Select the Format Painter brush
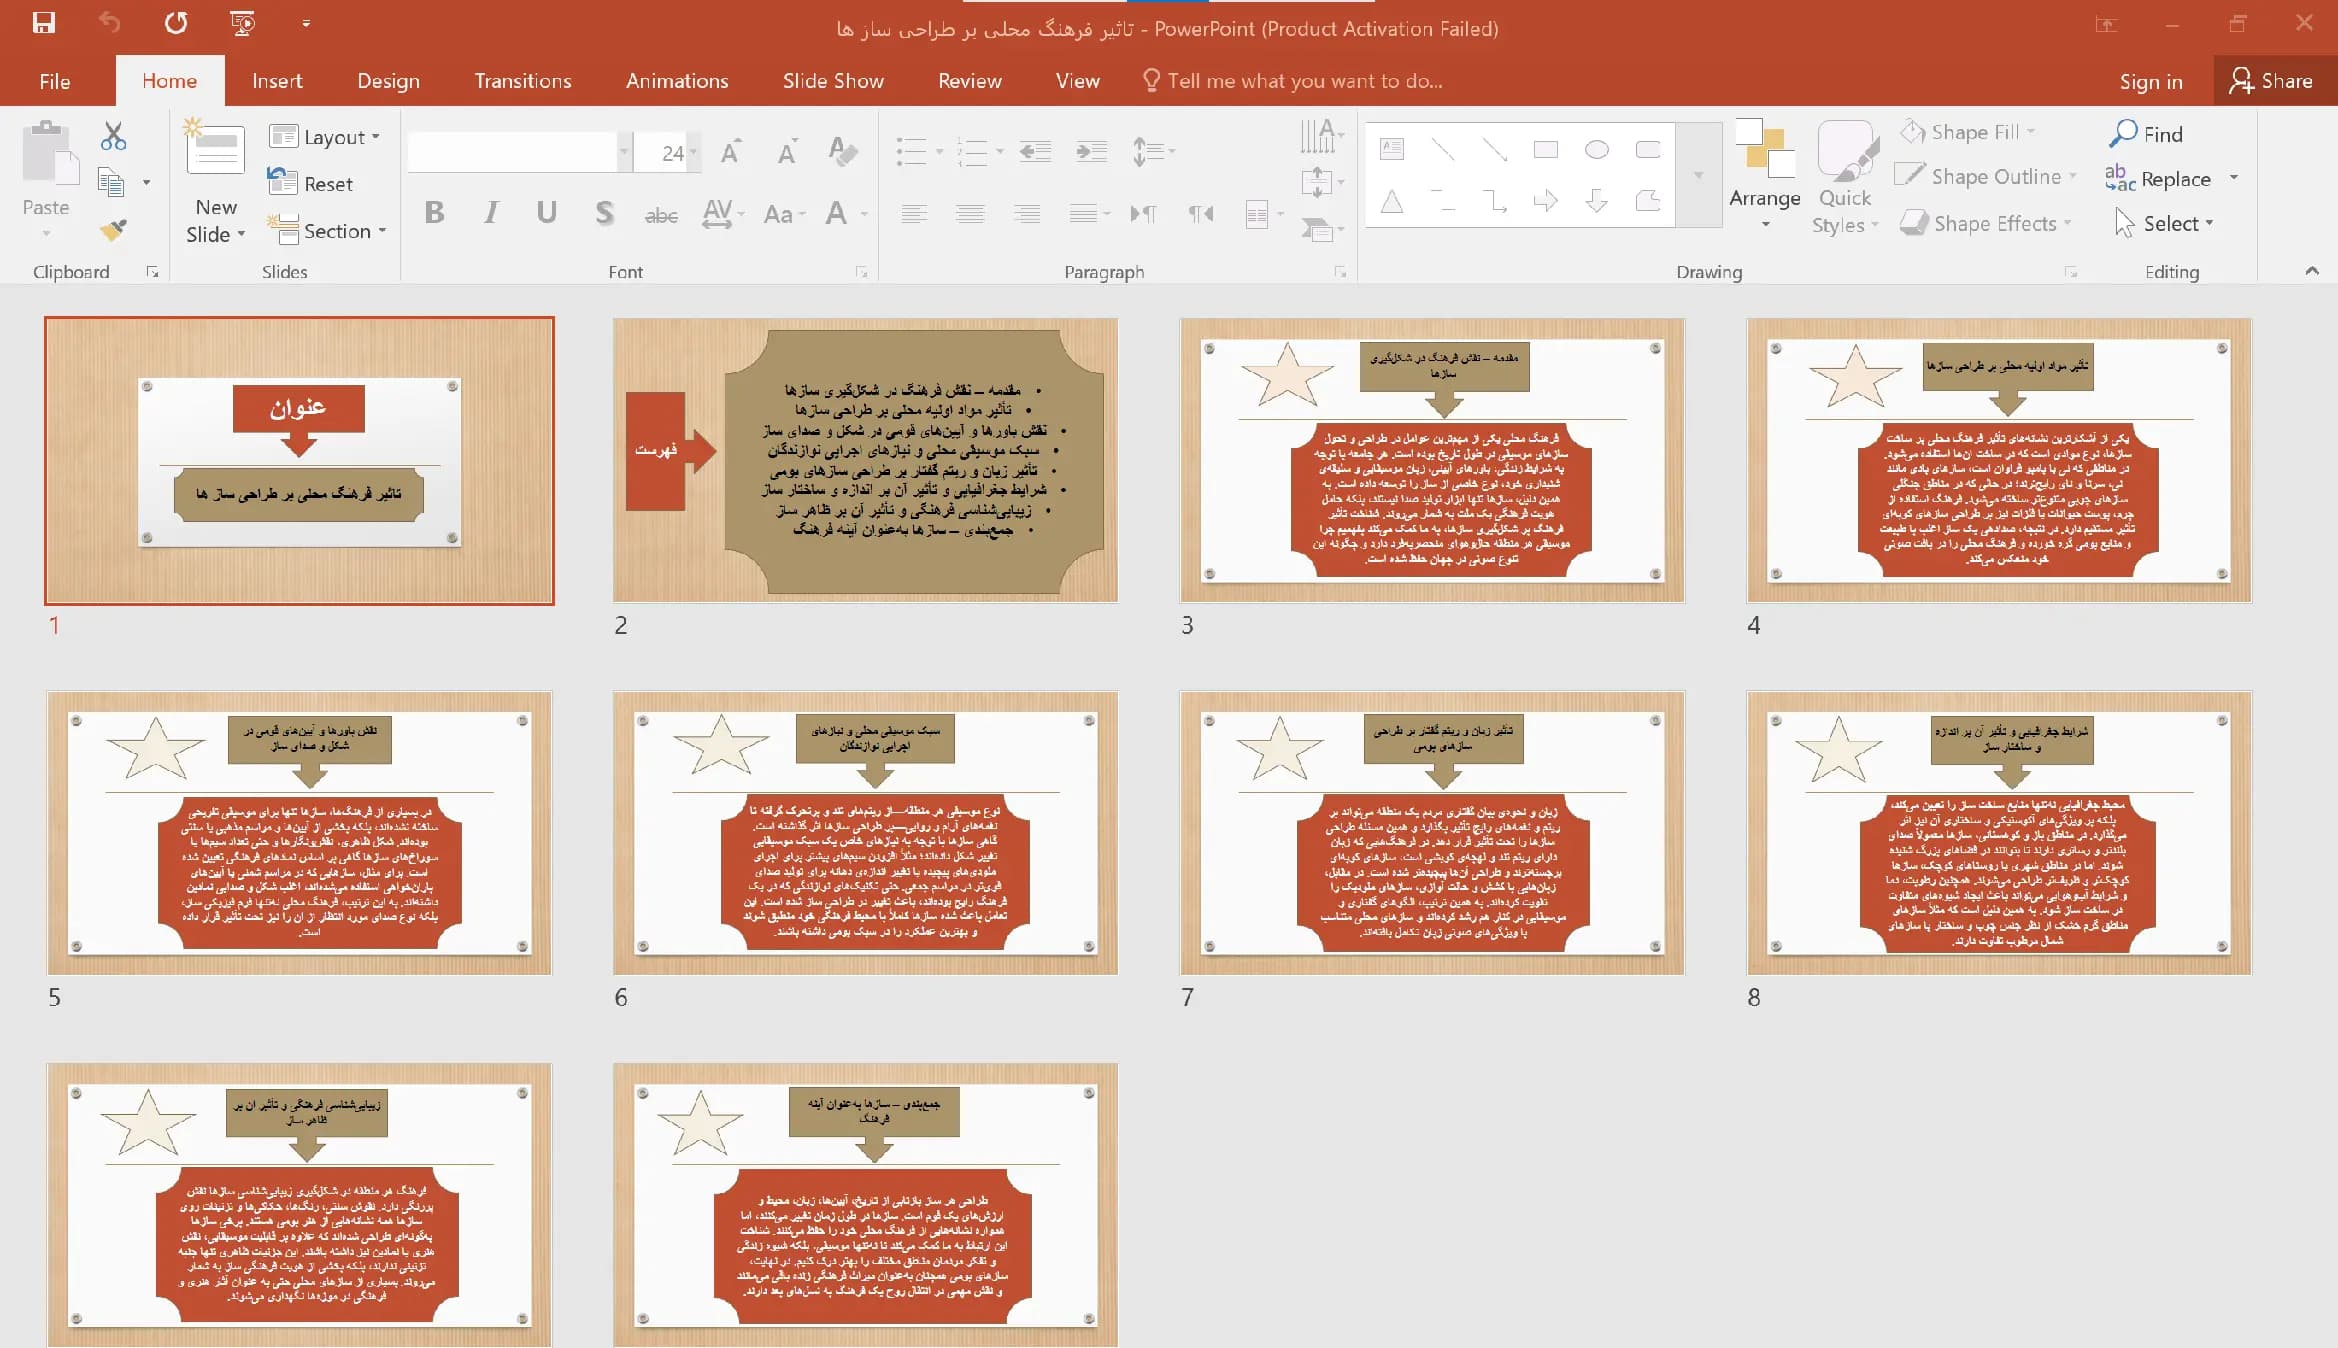 pos(113,230)
